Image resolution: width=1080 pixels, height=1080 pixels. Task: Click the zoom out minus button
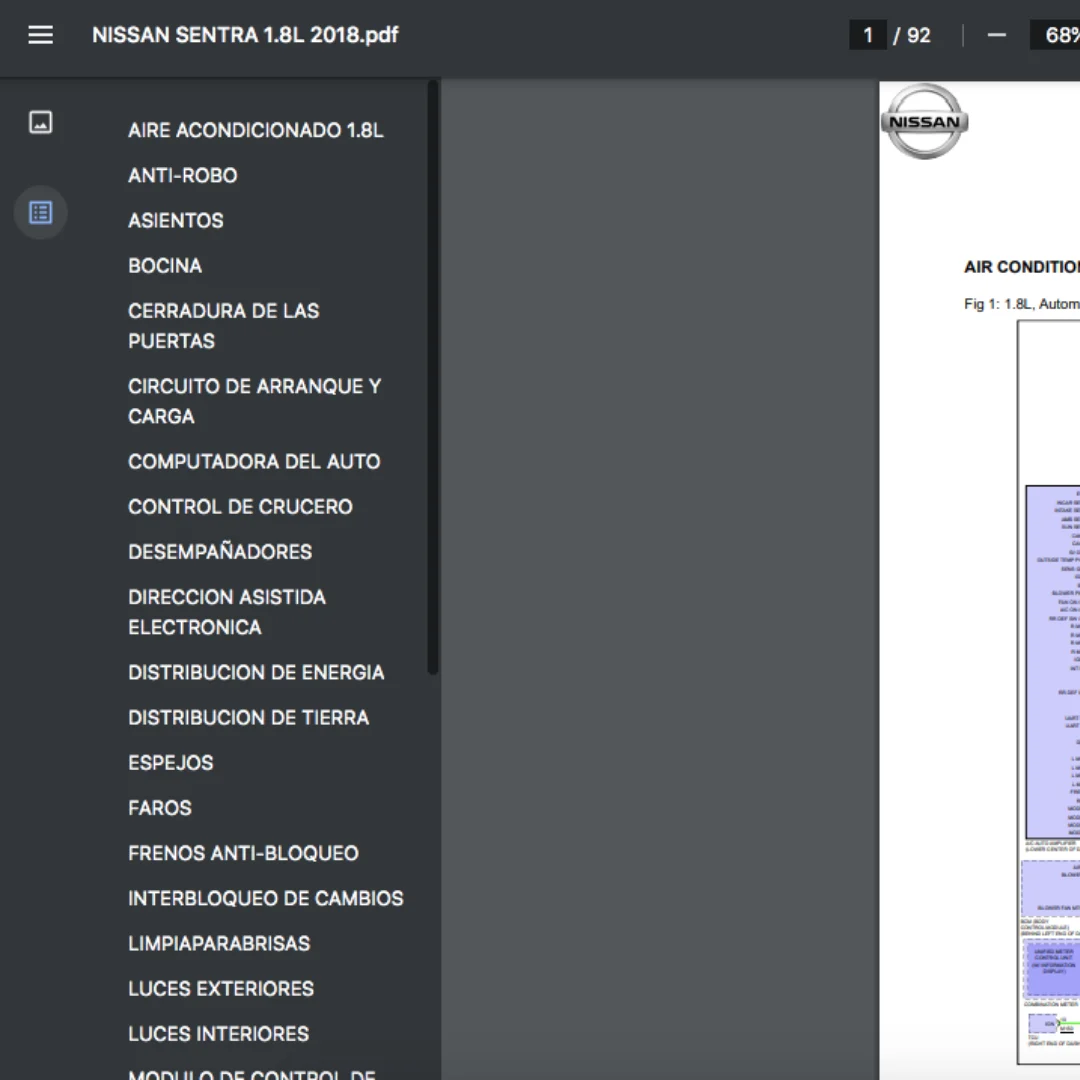pyautogui.click(x=997, y=35)
